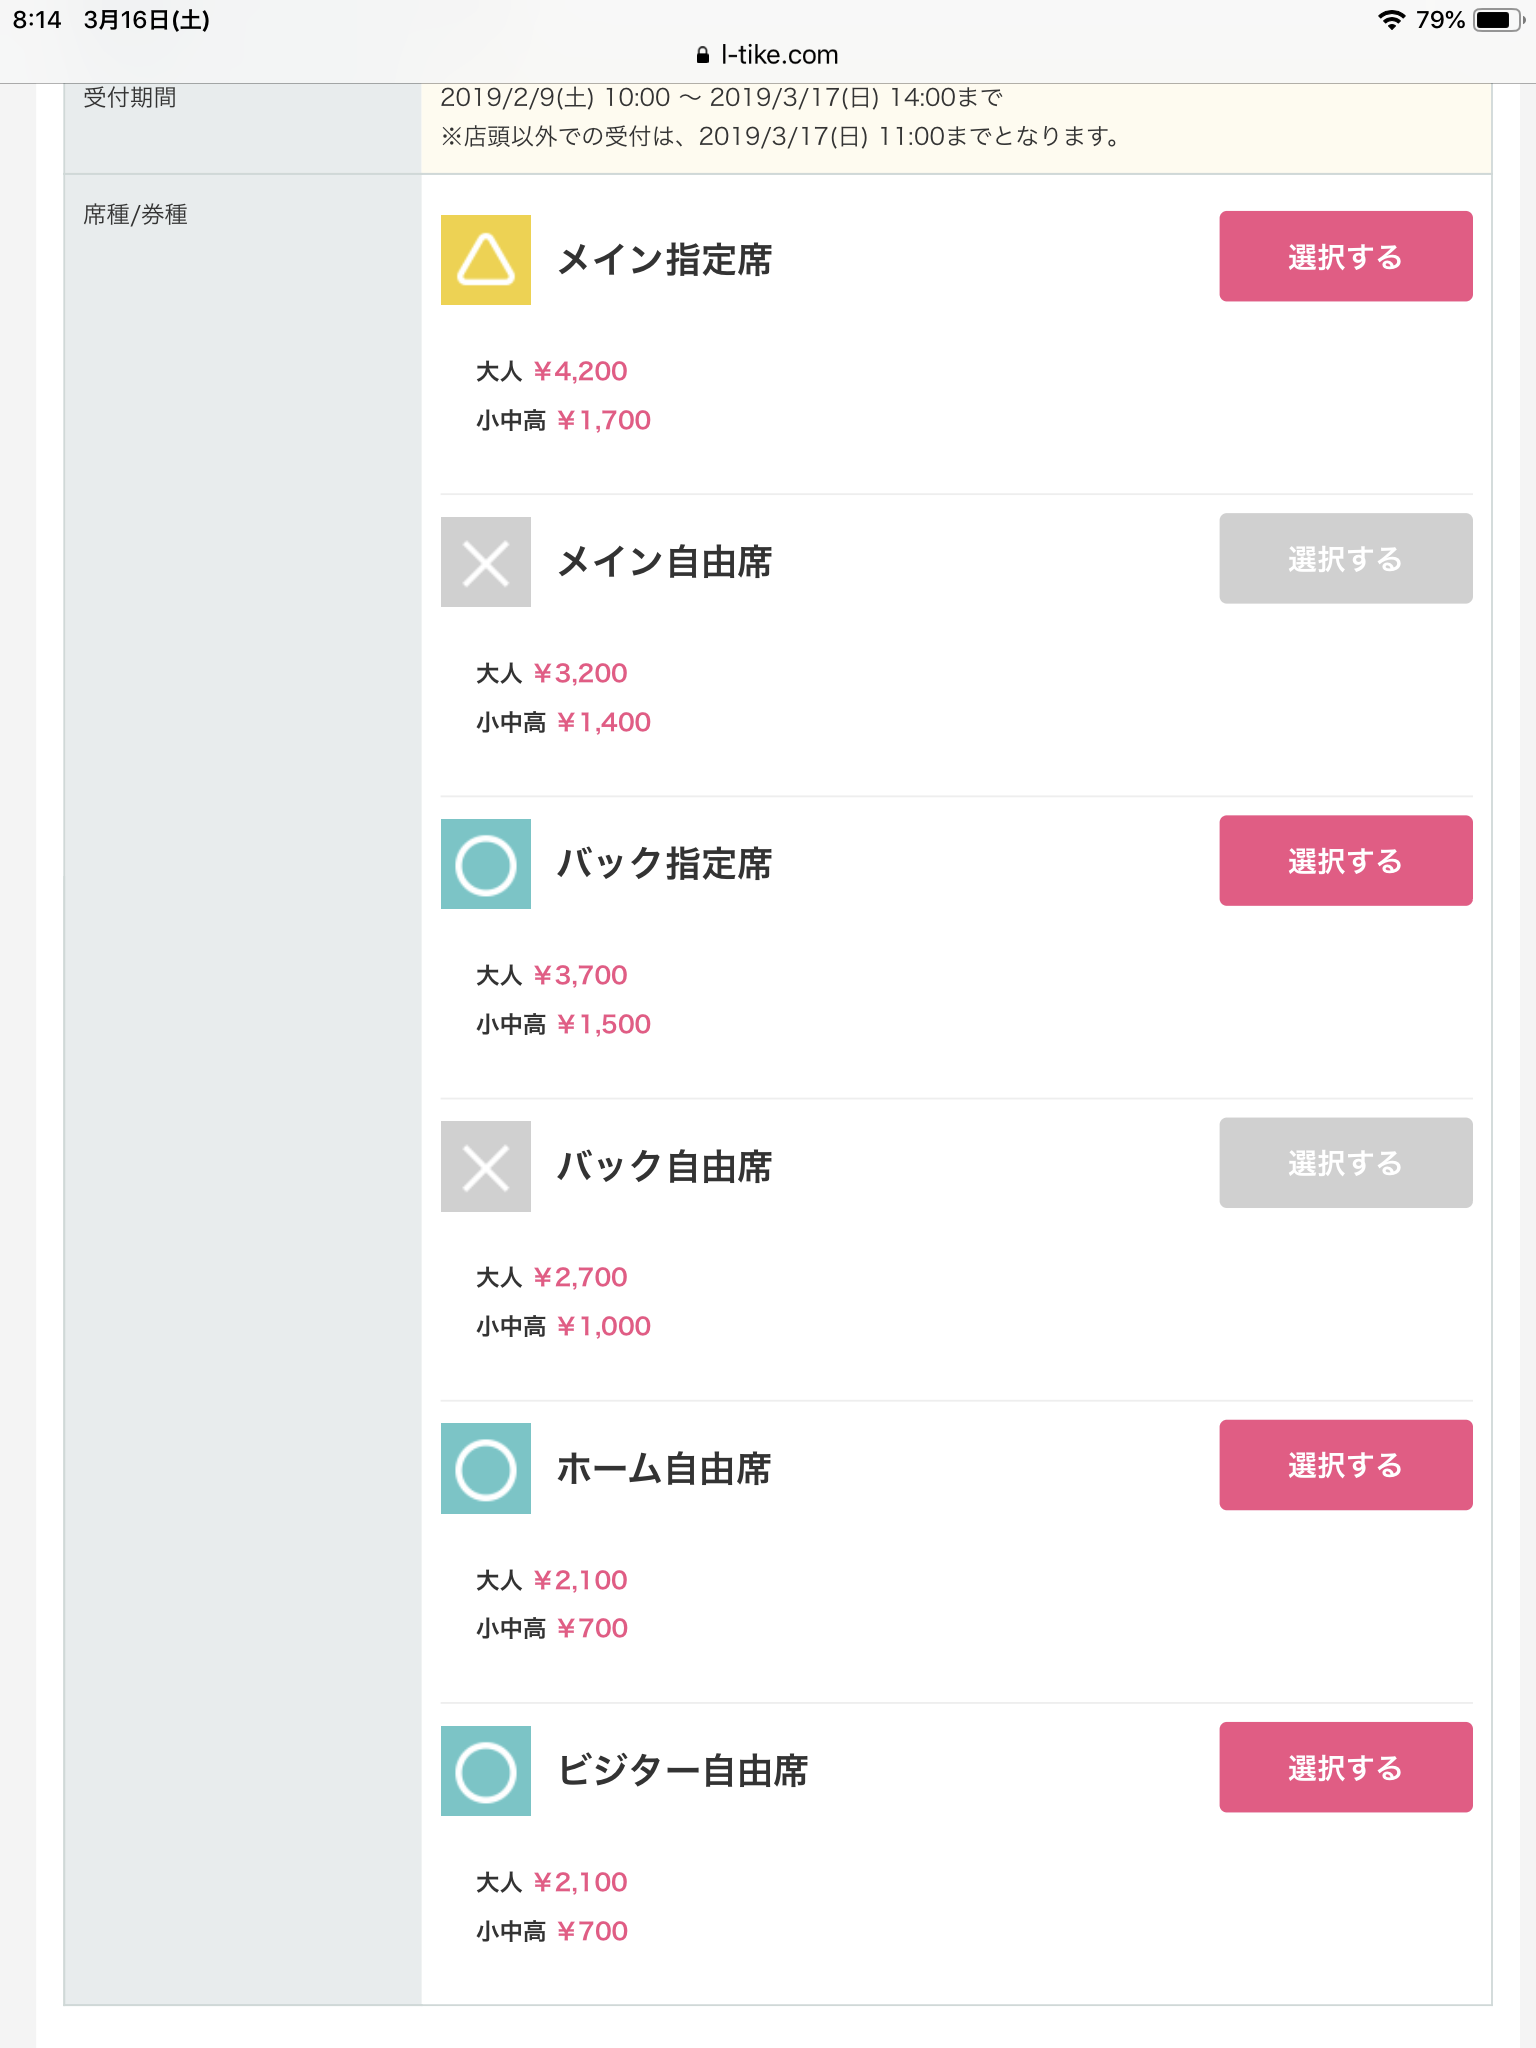Click the gray X icon beside バック自由席

point(486,1166)
